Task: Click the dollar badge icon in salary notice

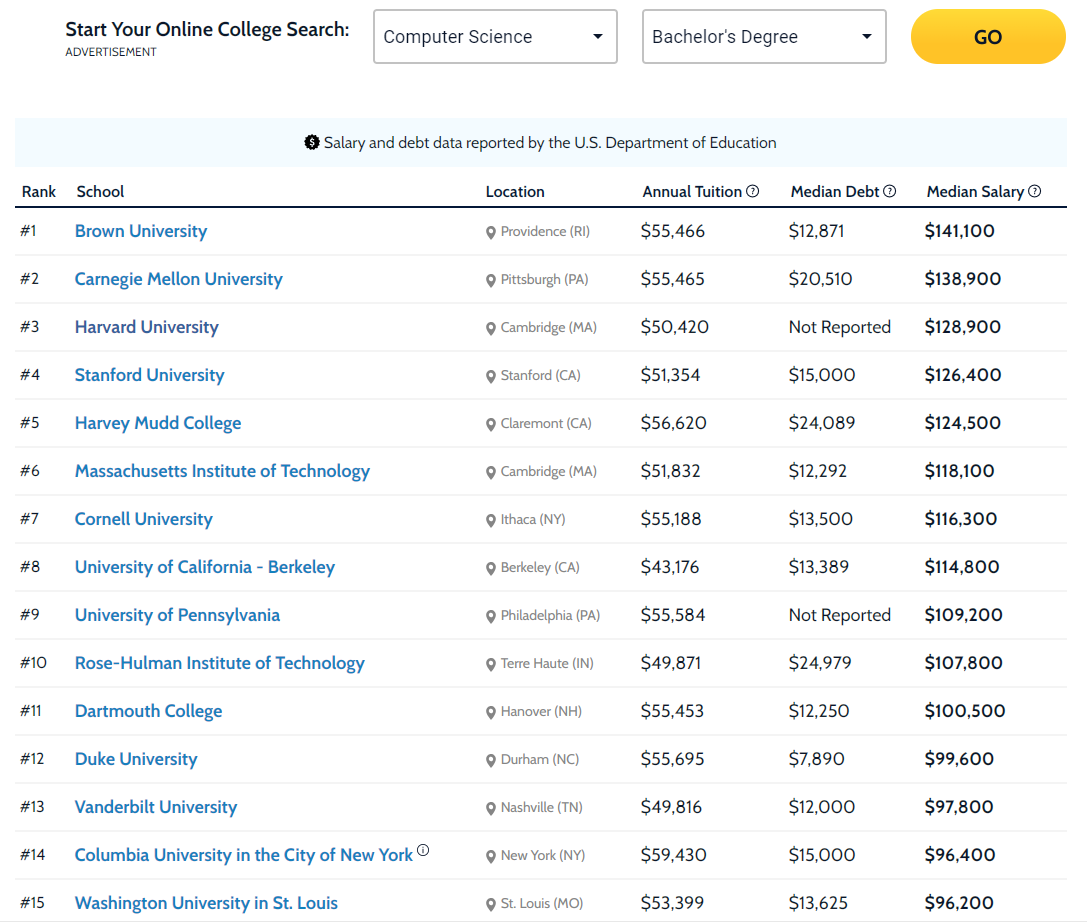Action: pyautogui.click(x=312, y=142)
